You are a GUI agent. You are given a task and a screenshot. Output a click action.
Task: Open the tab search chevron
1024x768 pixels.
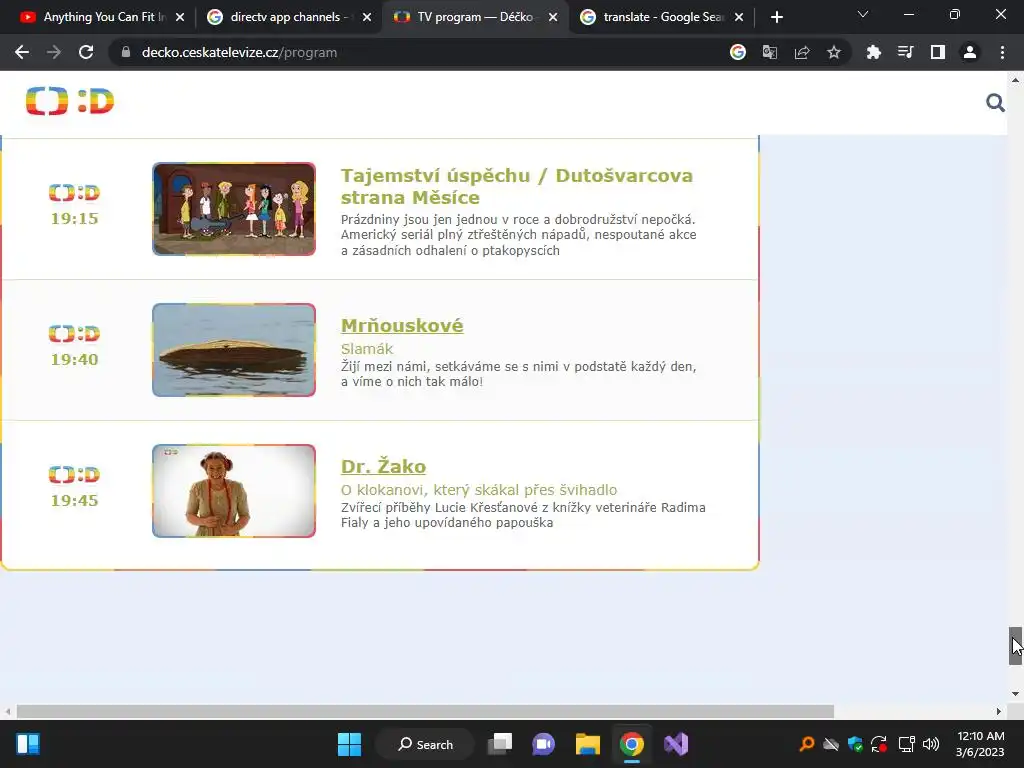tap(863, 14)
